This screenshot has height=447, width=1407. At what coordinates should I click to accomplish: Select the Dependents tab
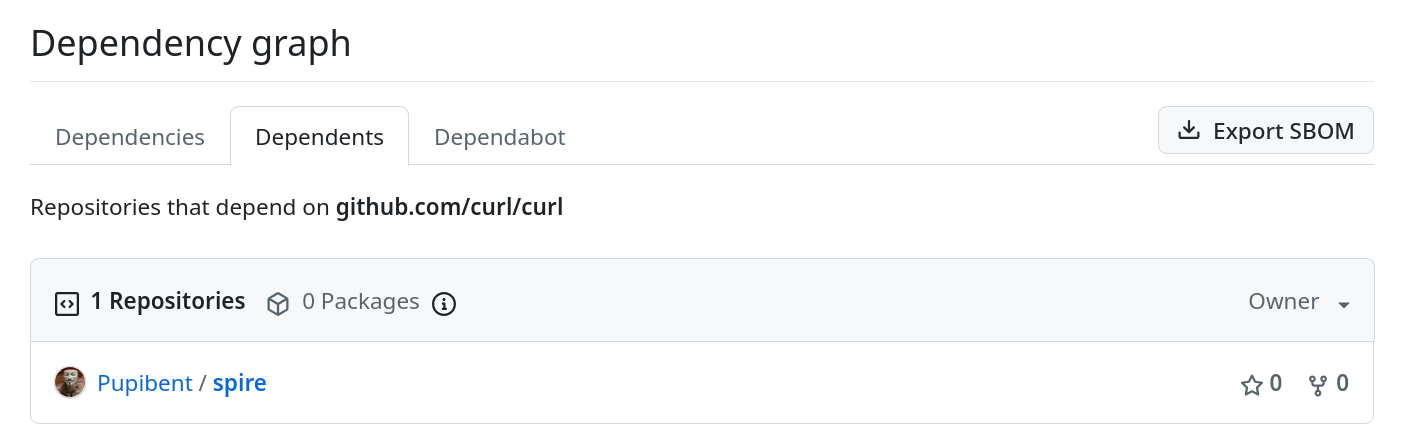point(319,137)
